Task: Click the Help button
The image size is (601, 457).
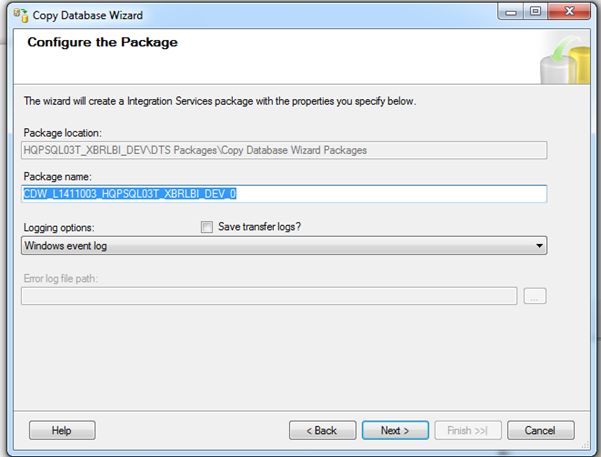Action: coord(62,430)
